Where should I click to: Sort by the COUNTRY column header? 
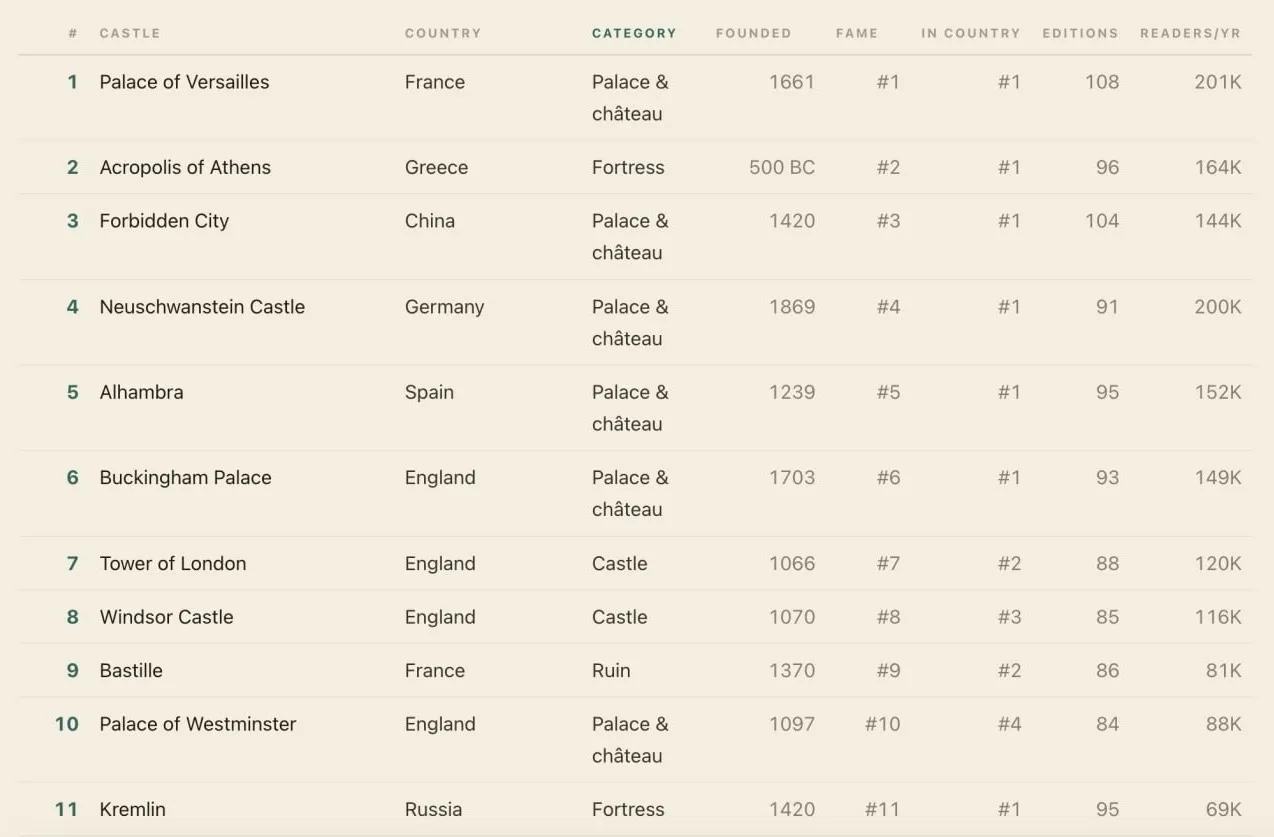tap(443, 33)
